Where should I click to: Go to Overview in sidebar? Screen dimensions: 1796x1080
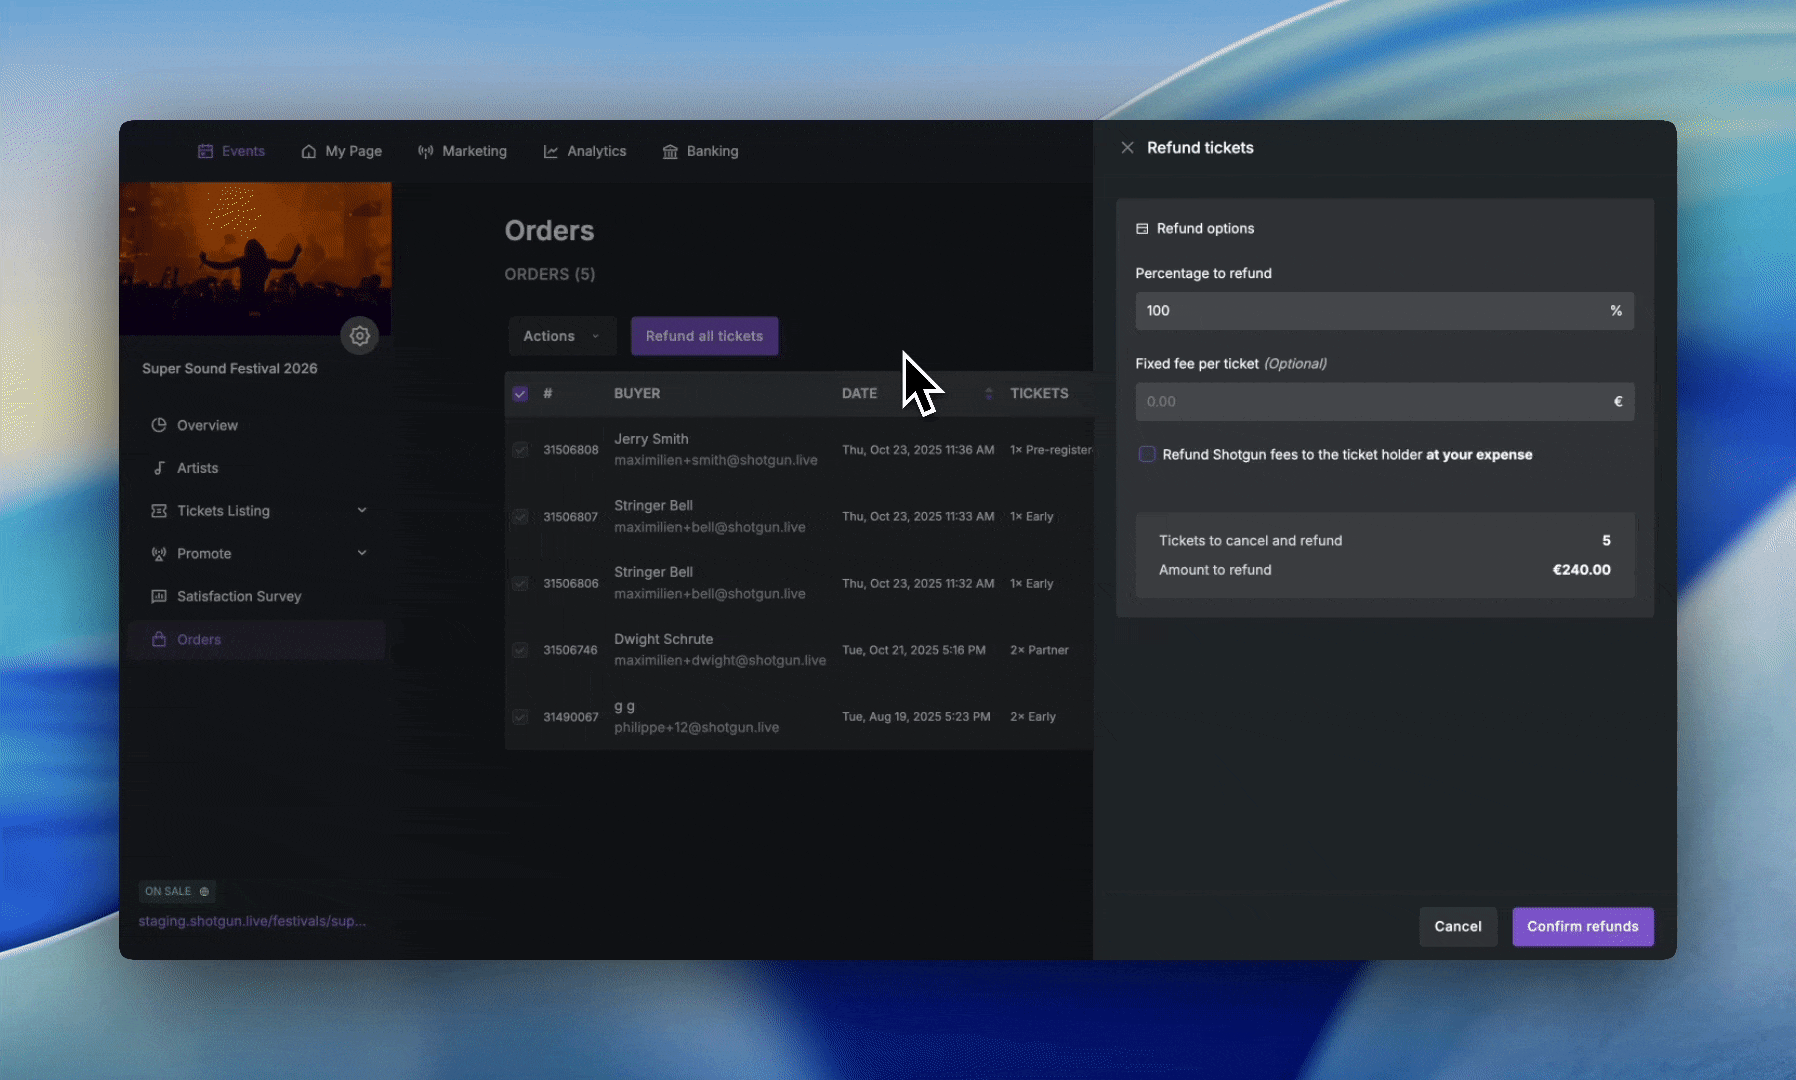257,425
